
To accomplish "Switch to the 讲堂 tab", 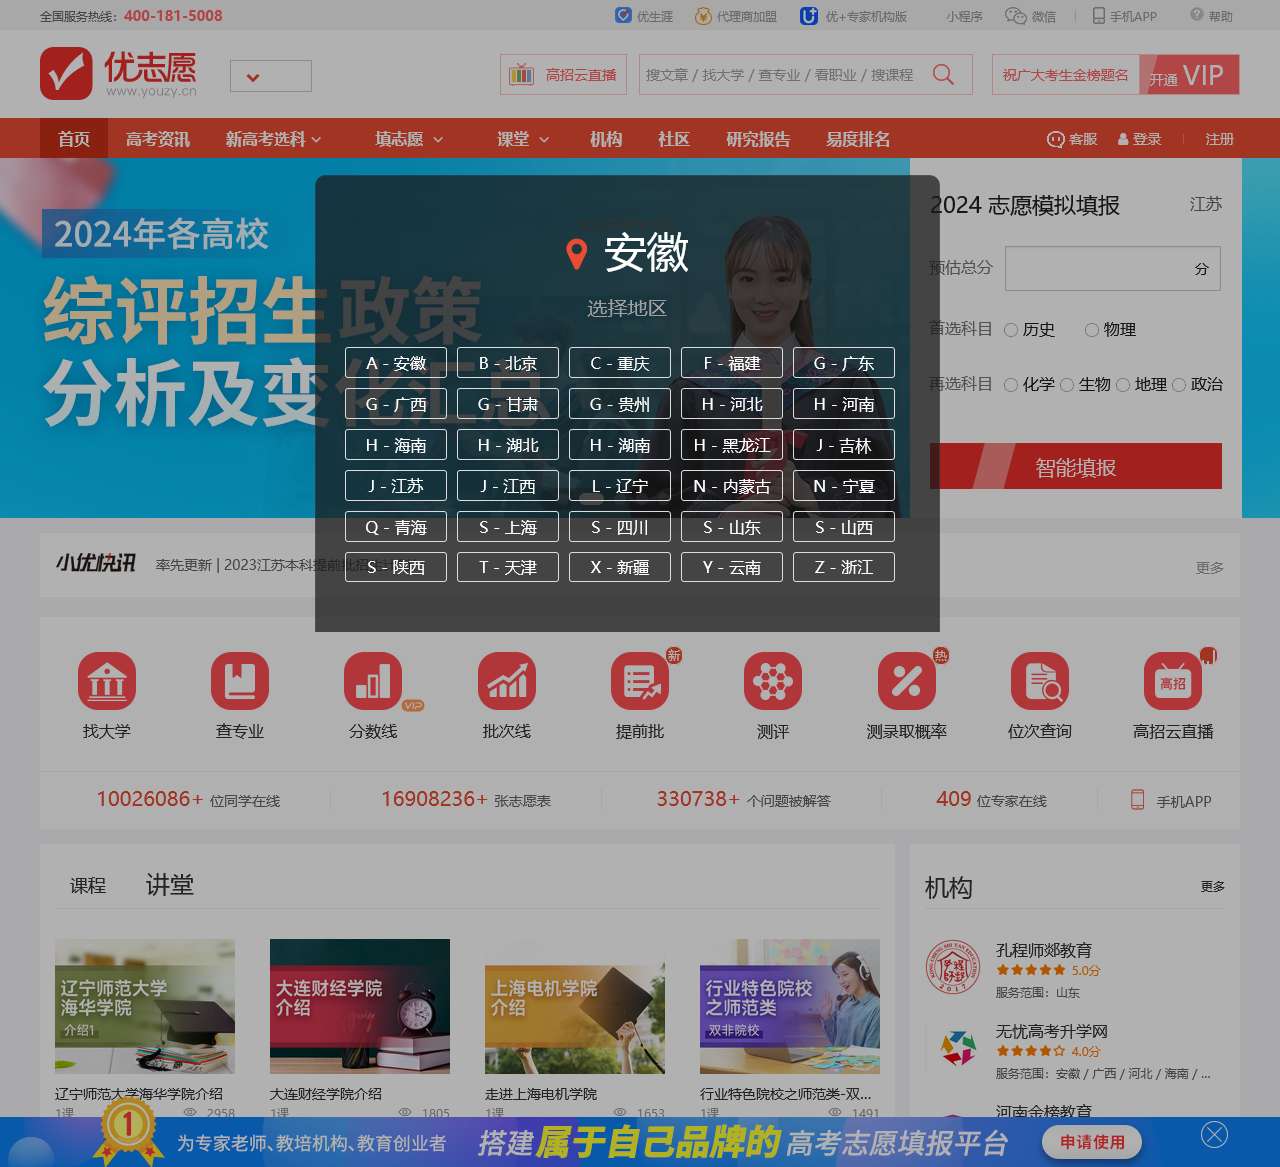I will (x=170, y=885).
